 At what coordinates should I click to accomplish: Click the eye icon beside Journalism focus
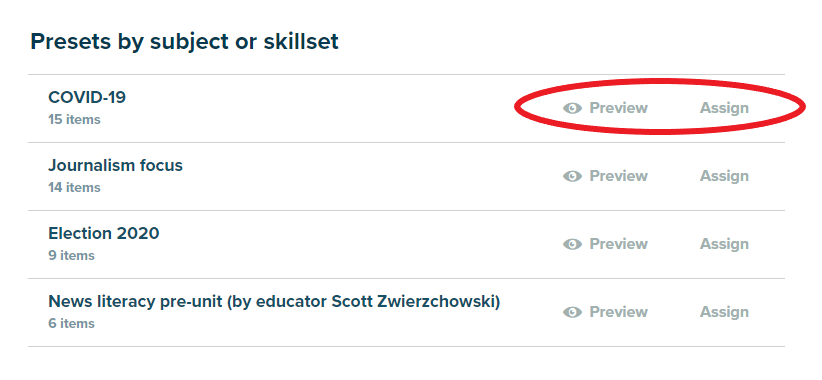coord(572,177)
